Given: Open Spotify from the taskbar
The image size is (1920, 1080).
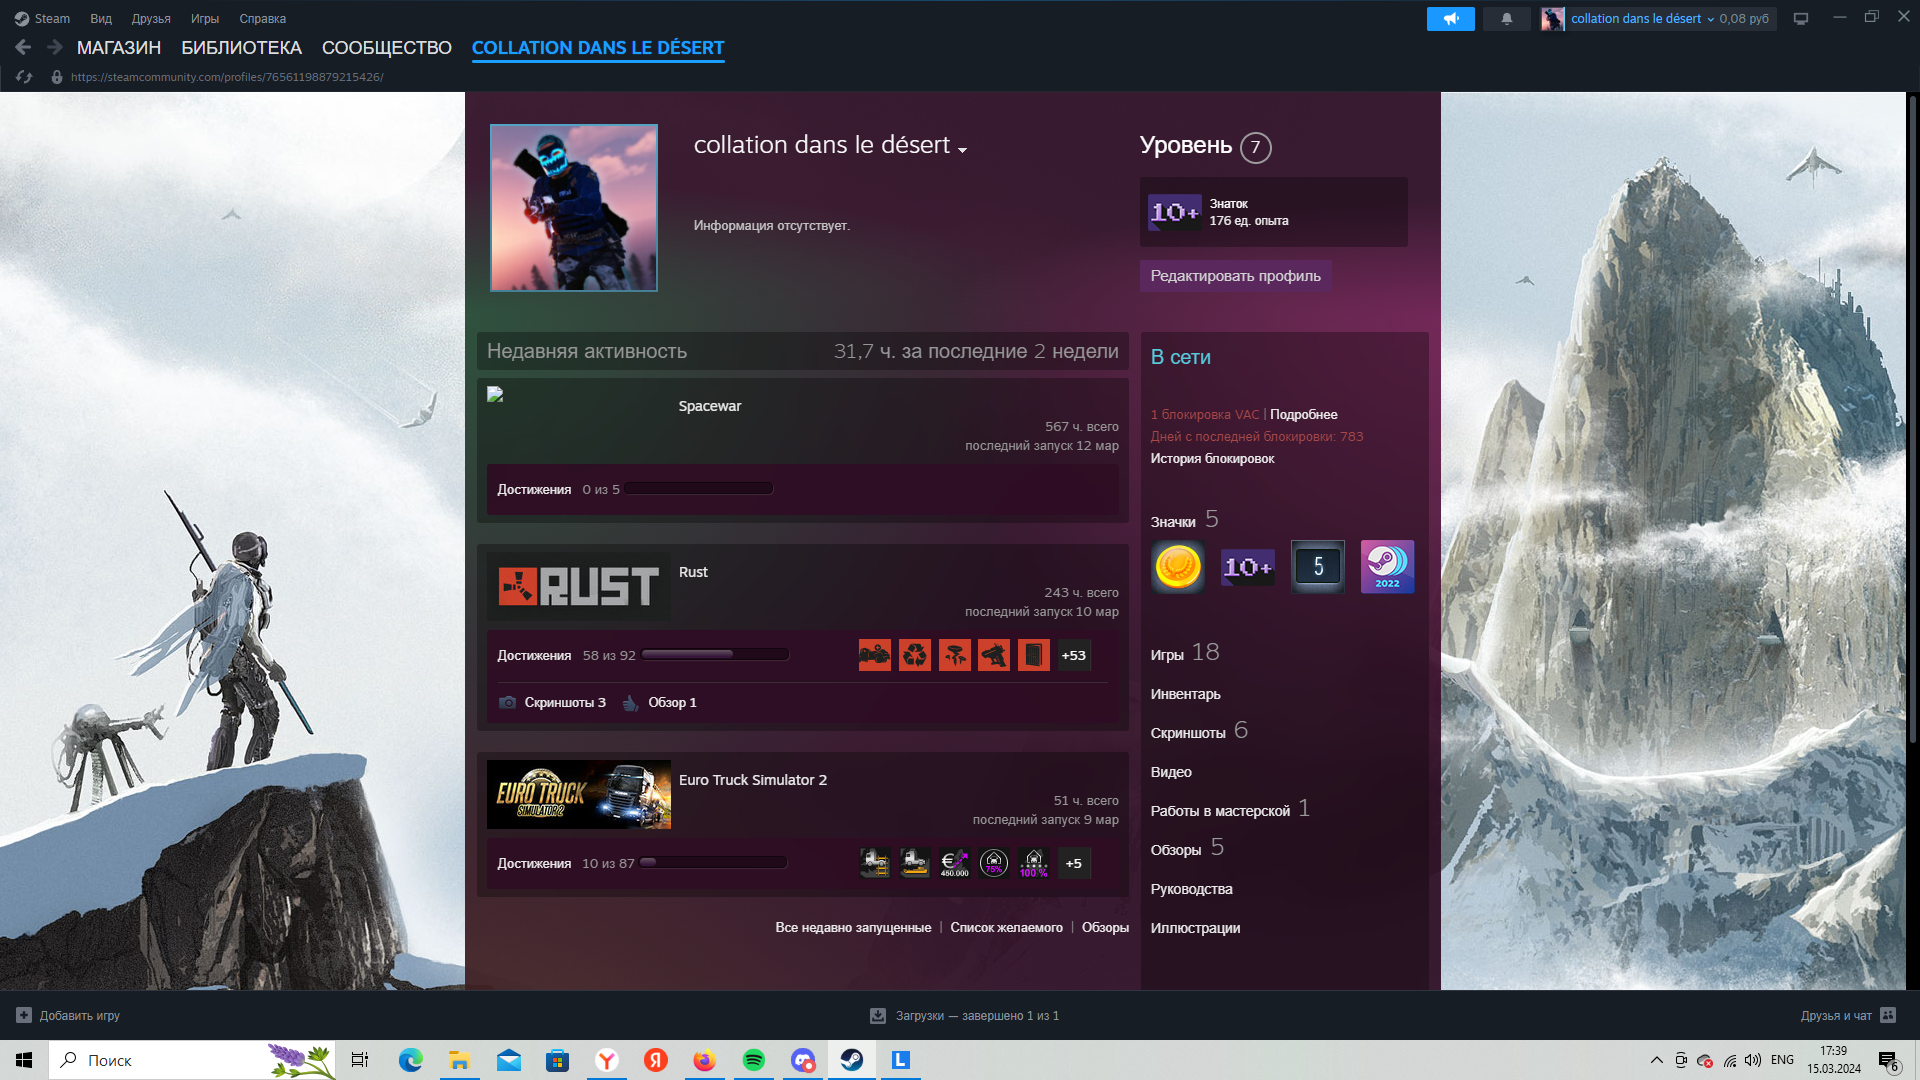Looking at the screenshot, I should pyautogui.click(x=754, y=1060).
